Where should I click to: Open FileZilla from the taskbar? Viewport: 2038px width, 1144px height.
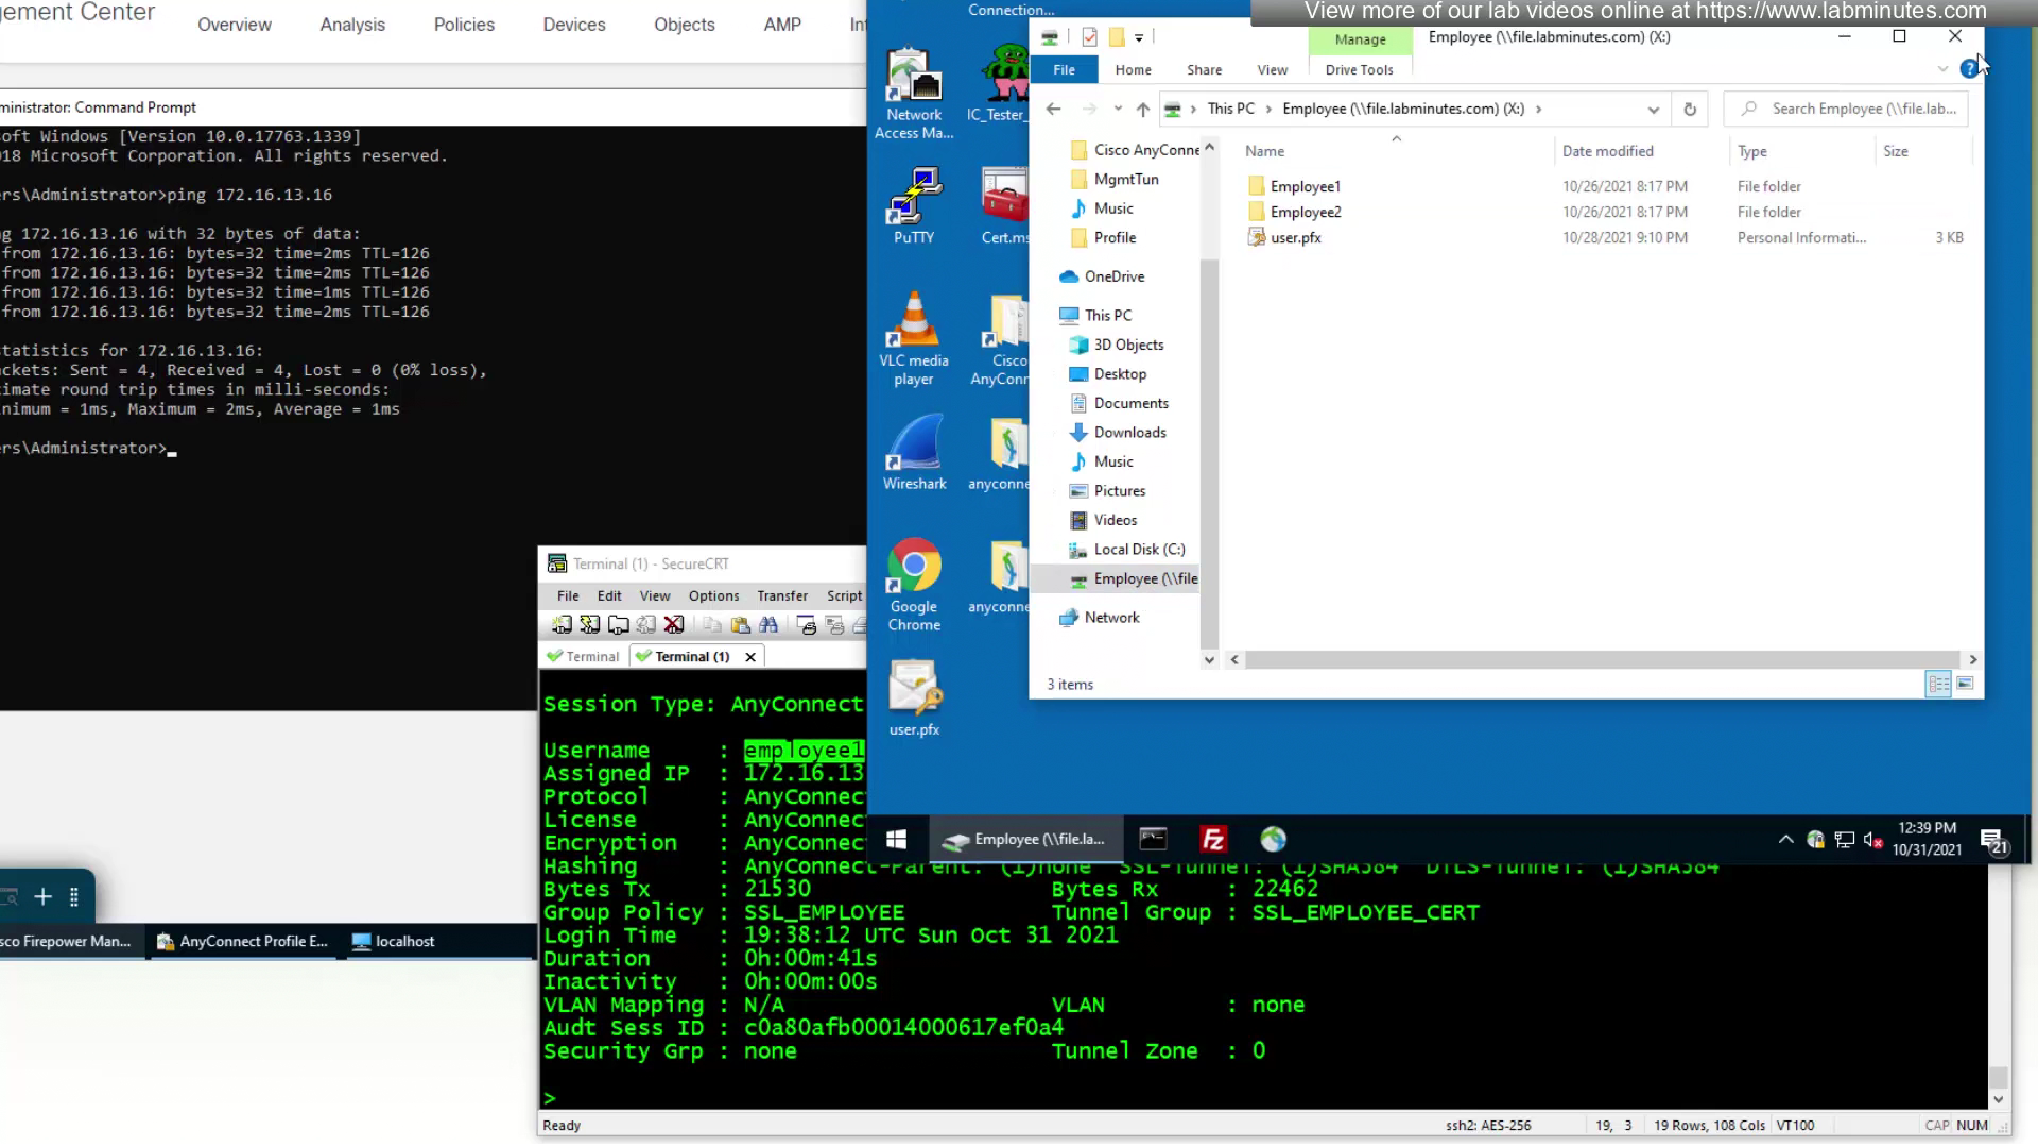[1213, 839]
